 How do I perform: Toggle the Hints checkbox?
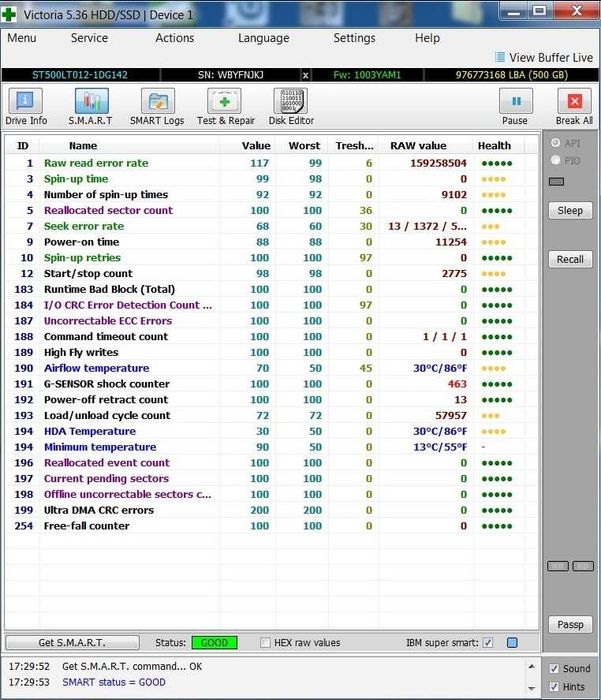pos(554,687)
